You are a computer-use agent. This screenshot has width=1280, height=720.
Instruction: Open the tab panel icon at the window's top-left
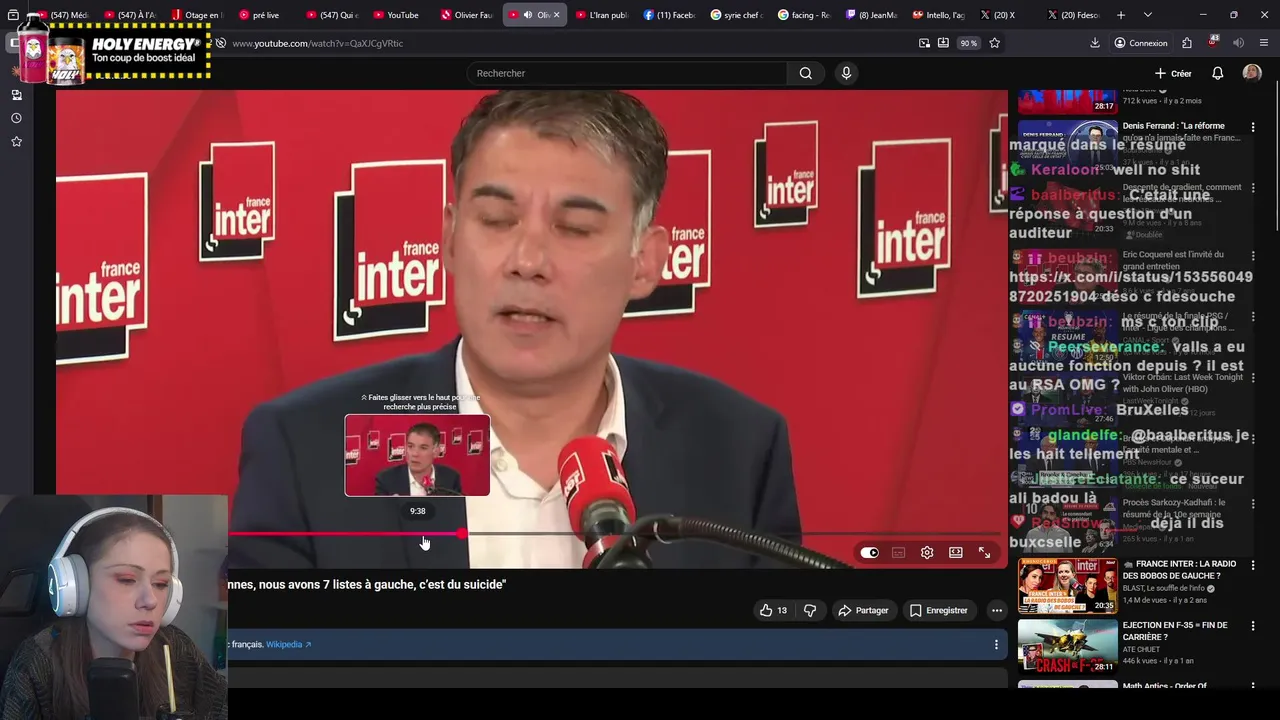(x=13, y=15)
